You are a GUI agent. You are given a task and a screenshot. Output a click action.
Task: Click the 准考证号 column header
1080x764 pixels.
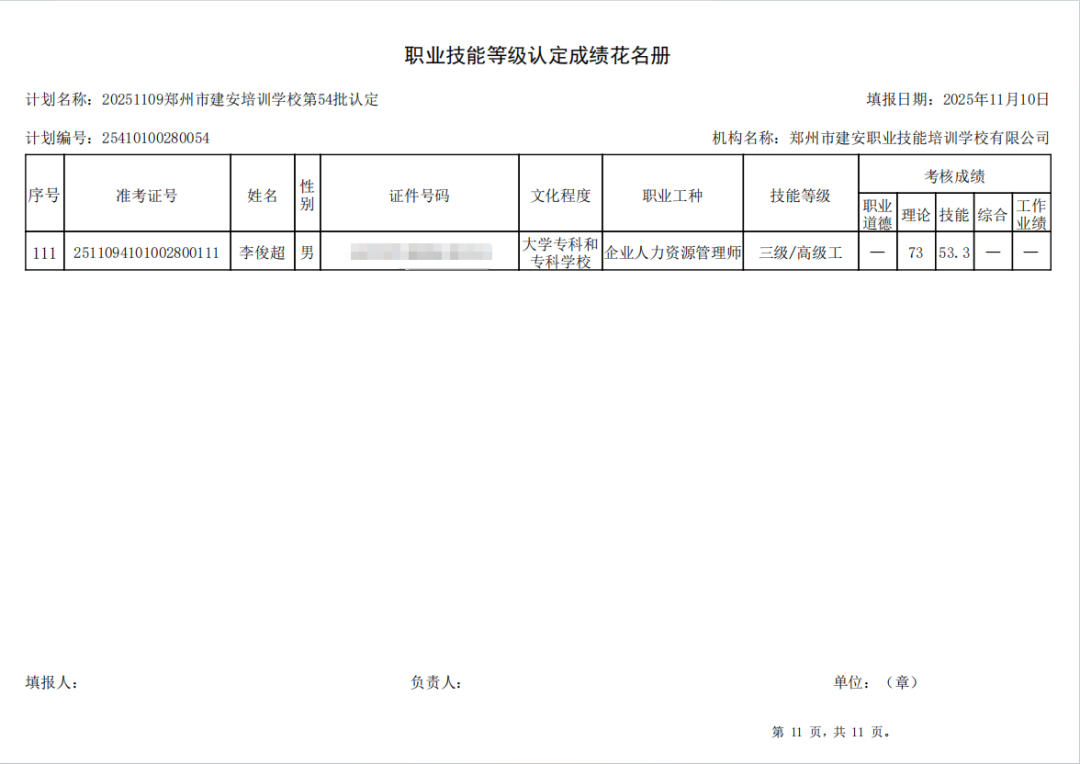146,196
